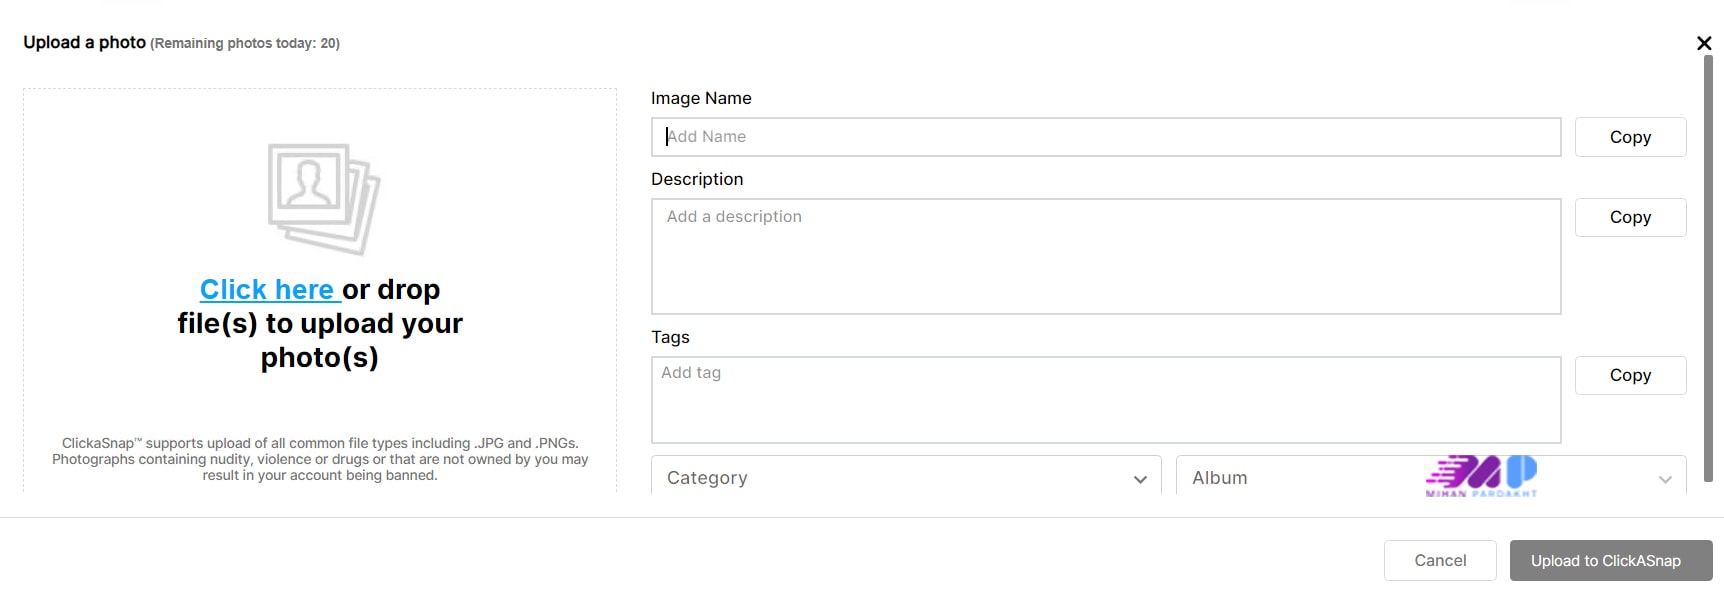
Task: Focus the Image Name 'Add Name' field
Action: point(1105,137)
